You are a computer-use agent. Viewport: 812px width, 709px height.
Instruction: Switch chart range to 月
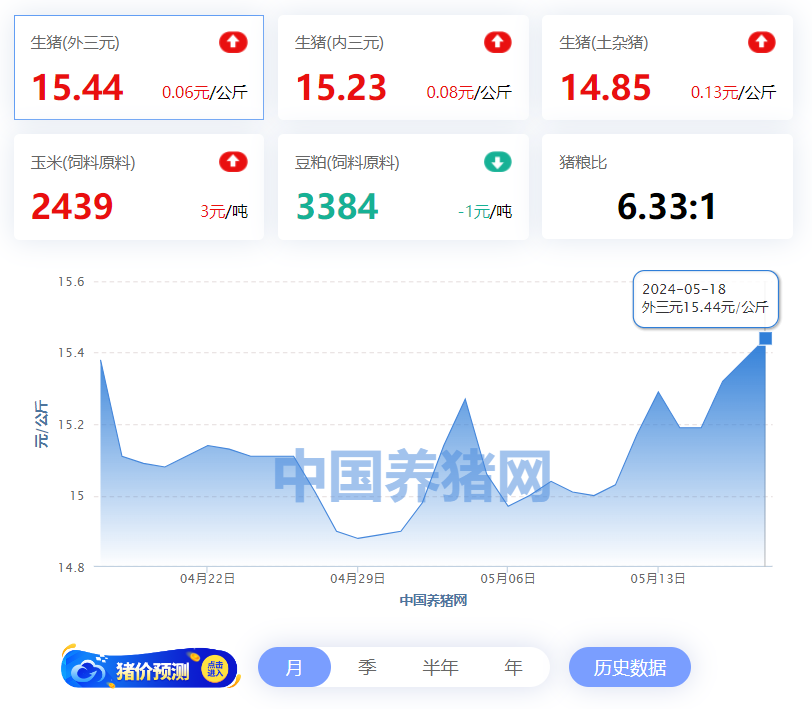[x=294, y=667]
